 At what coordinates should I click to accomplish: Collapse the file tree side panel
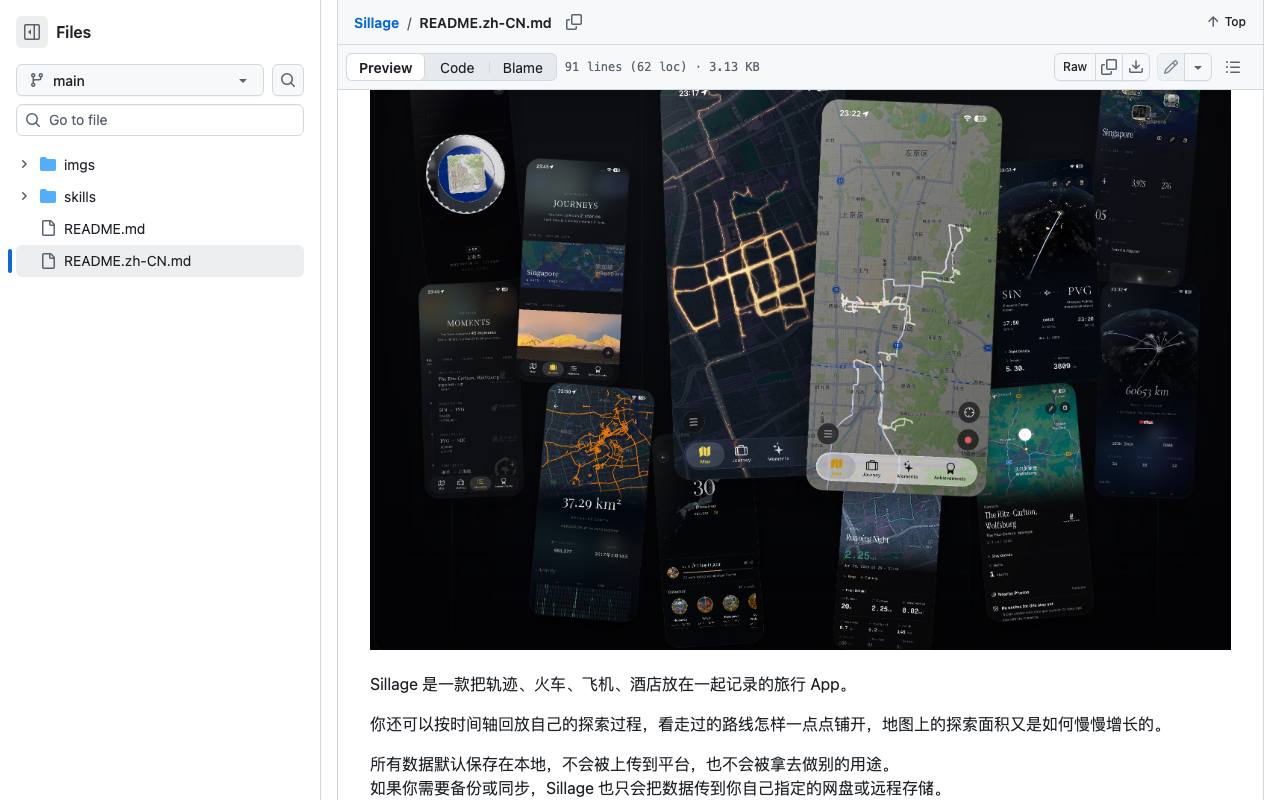(x=32, y=32)
